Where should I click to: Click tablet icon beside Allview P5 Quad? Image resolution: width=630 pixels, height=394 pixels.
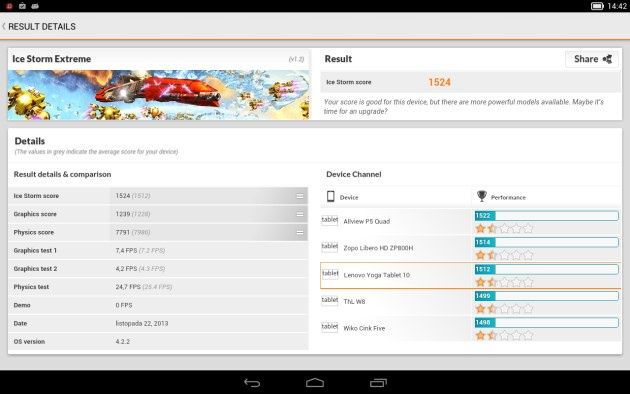pos(329,220)
